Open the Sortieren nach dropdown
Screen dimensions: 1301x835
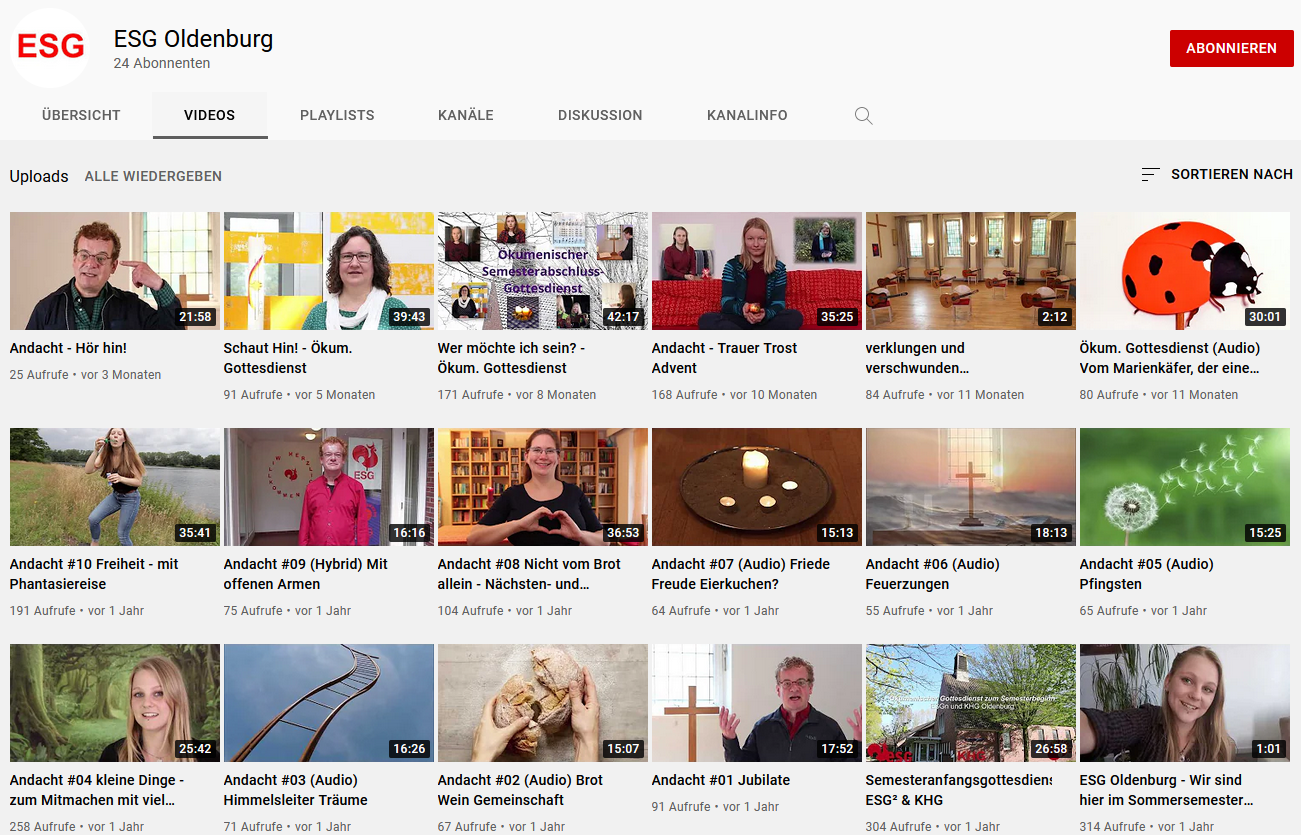(1217, 175)
